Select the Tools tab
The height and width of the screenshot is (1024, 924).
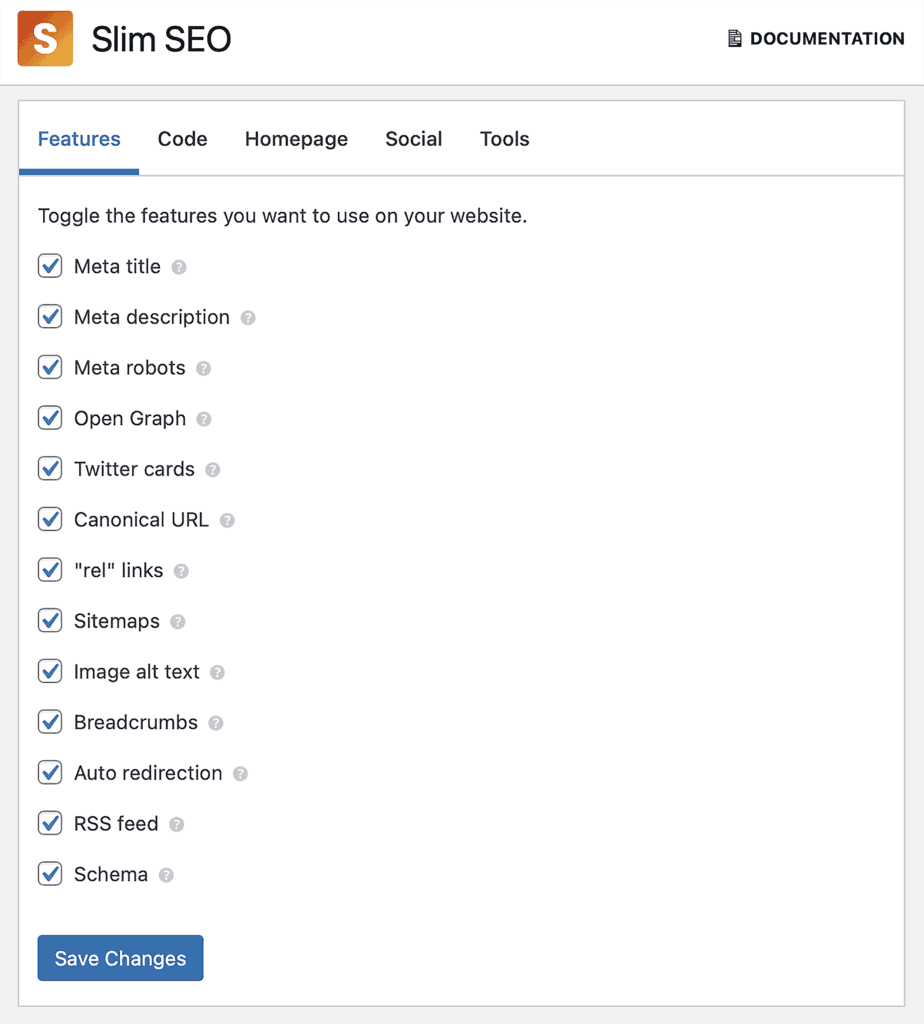tap(504, 139)
